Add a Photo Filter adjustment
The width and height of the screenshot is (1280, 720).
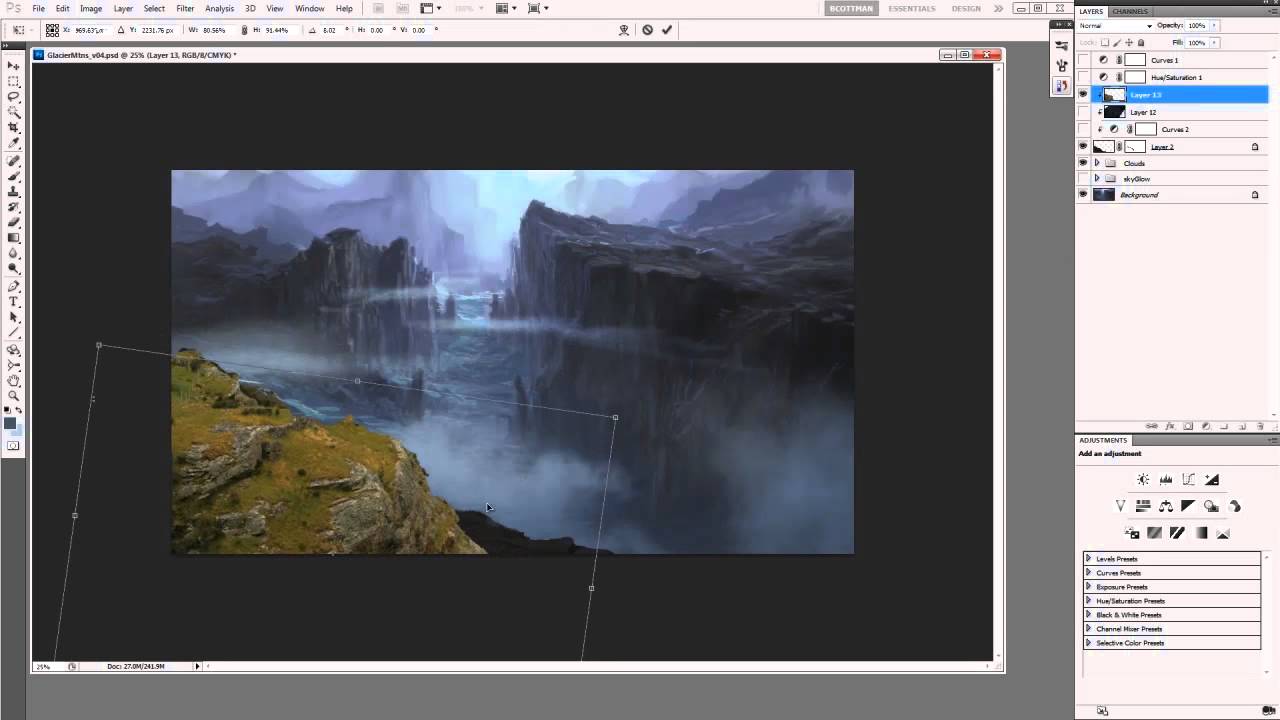1211,506
